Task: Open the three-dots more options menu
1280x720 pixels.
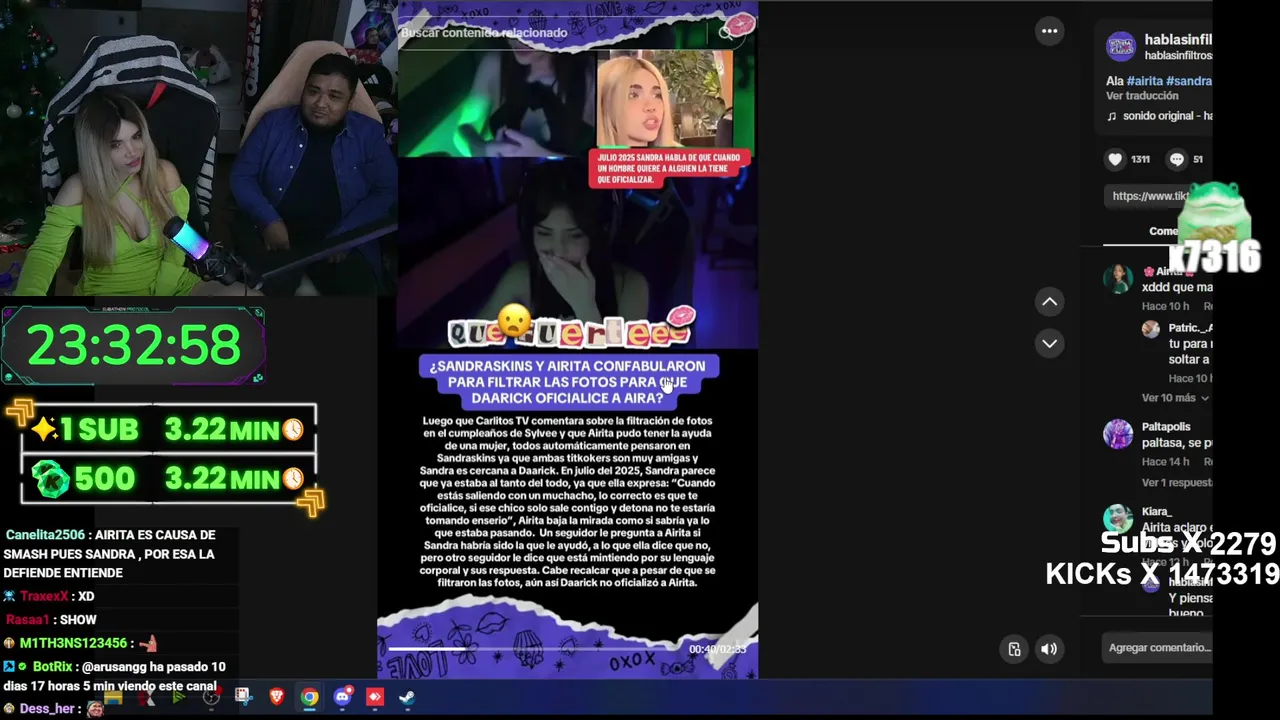Action: pos(1049,31)
